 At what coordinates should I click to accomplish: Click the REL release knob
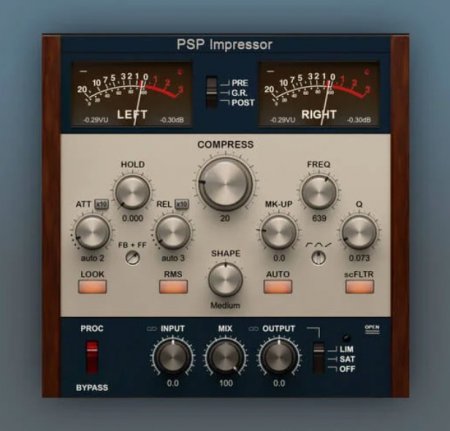[x=173, y=232]
